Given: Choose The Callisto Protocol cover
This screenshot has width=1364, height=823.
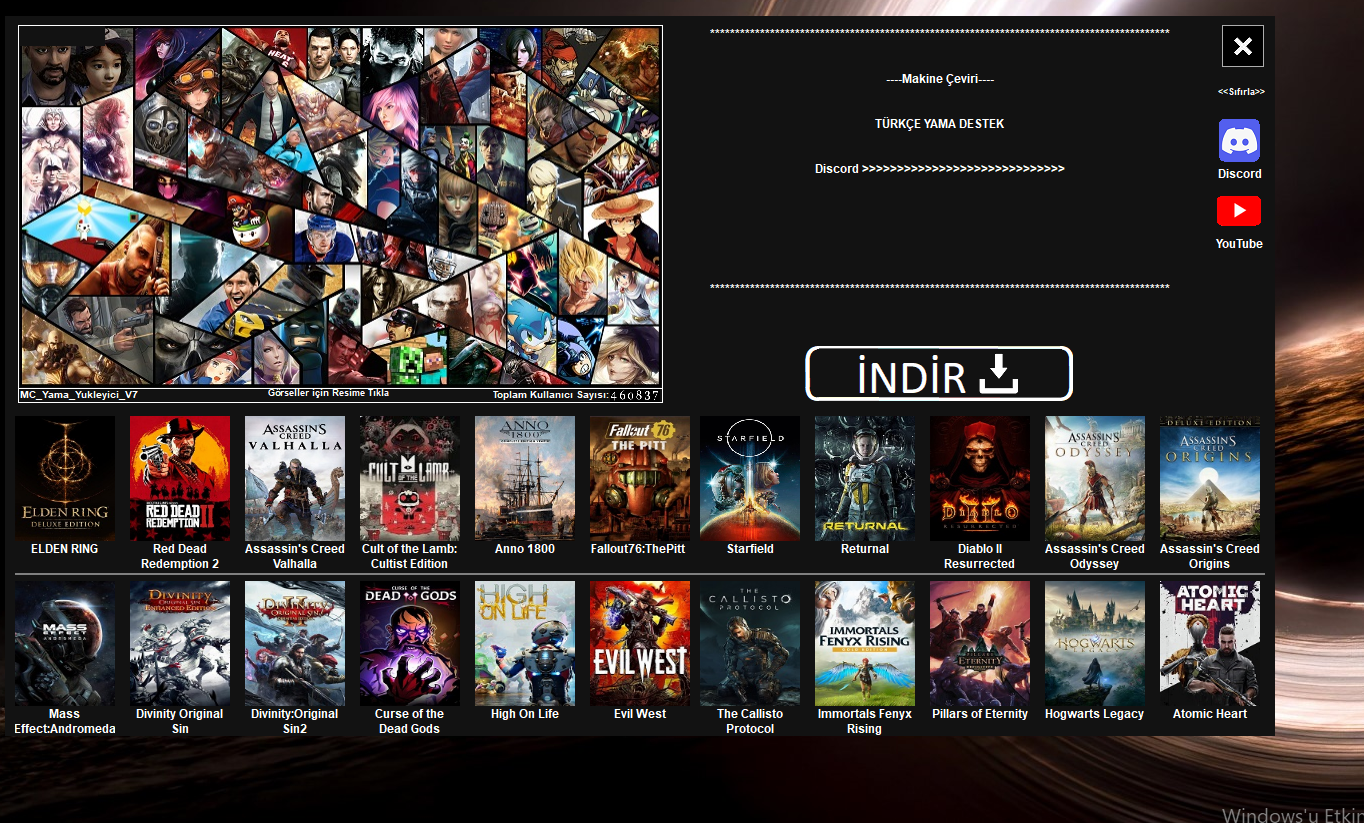Looking at the screenshot, I should [750, 644].
